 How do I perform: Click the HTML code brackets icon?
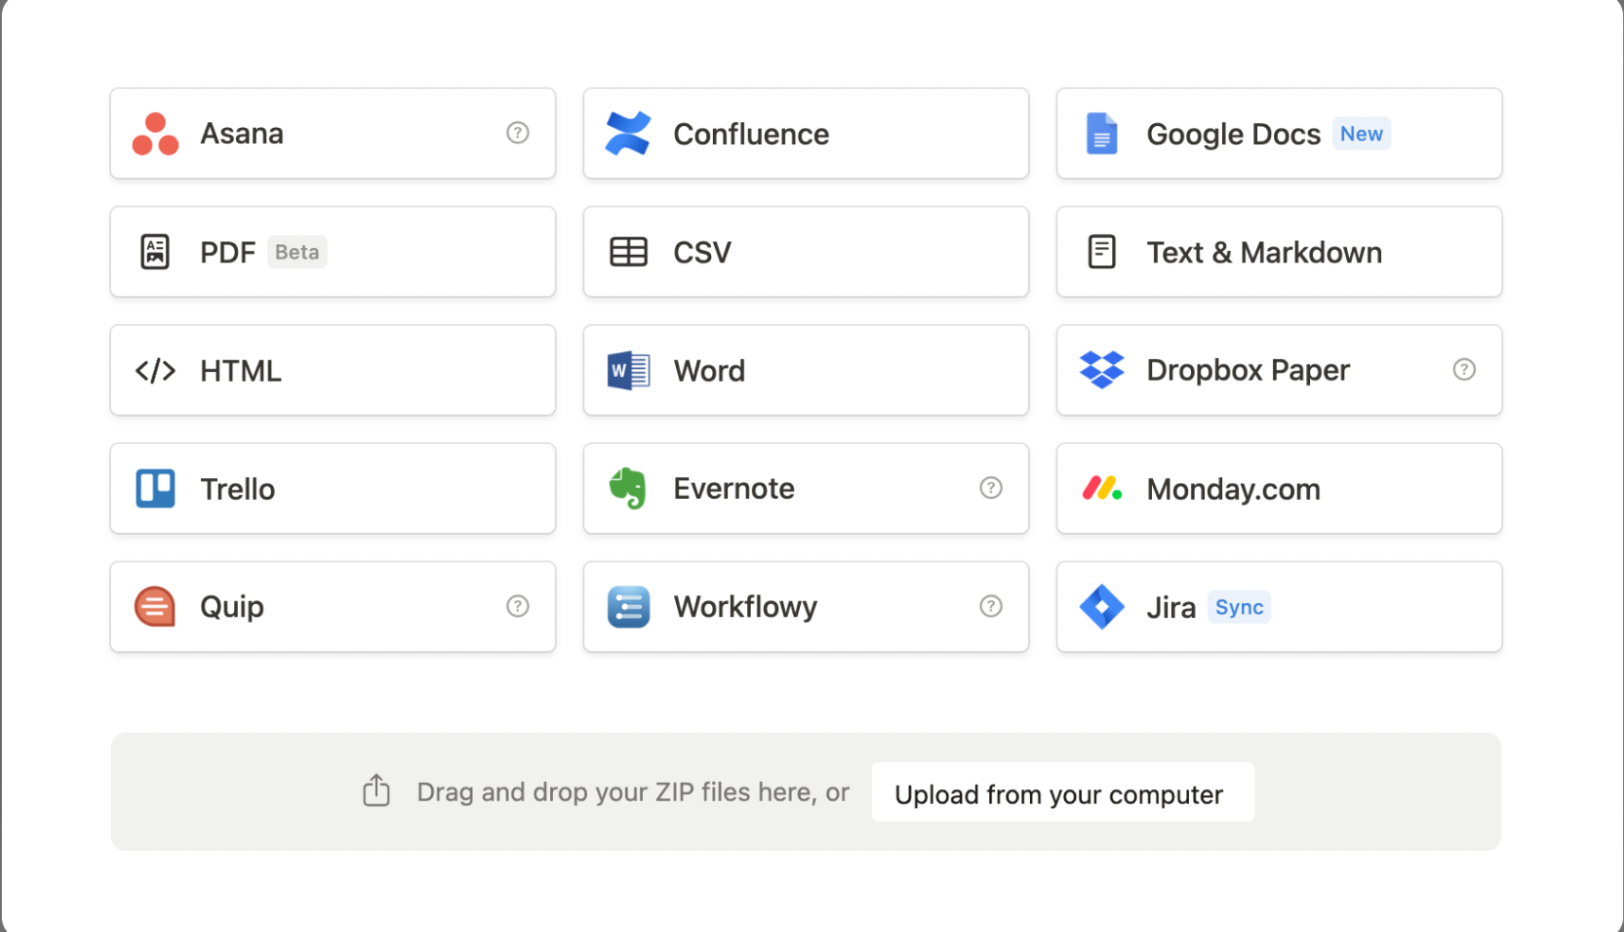click(155, 371)
